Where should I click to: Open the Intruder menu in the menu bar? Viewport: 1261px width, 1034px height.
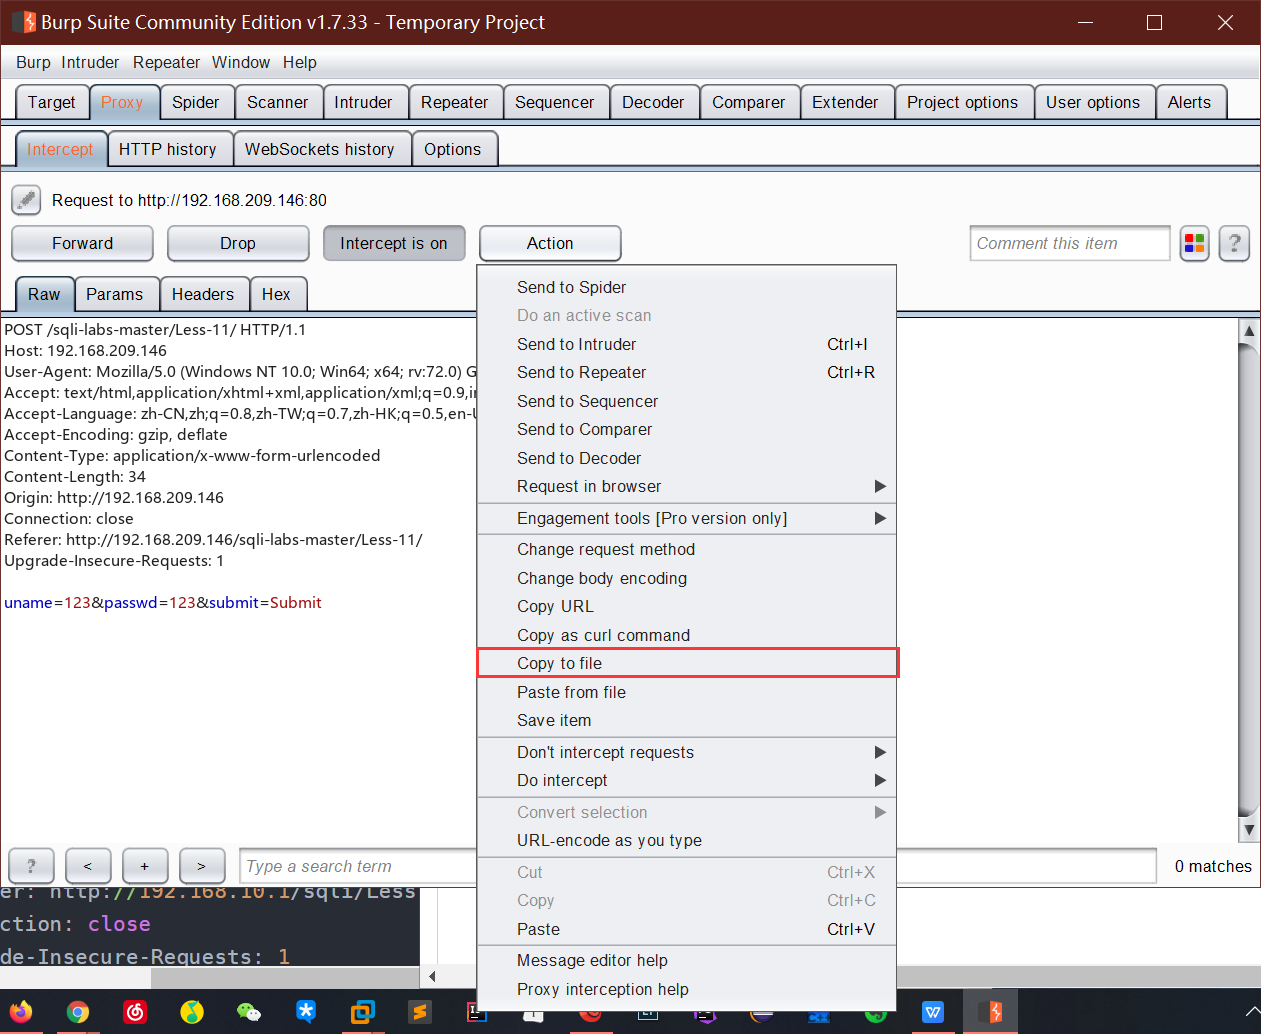(90, 62)
